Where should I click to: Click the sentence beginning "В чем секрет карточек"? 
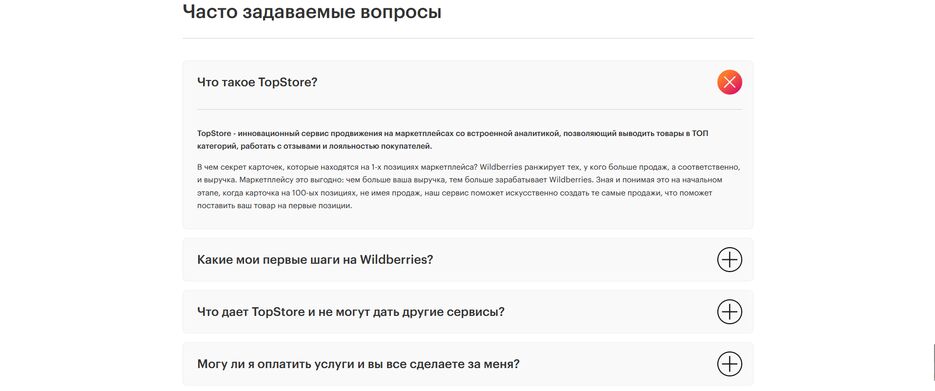tap(338, 167)
